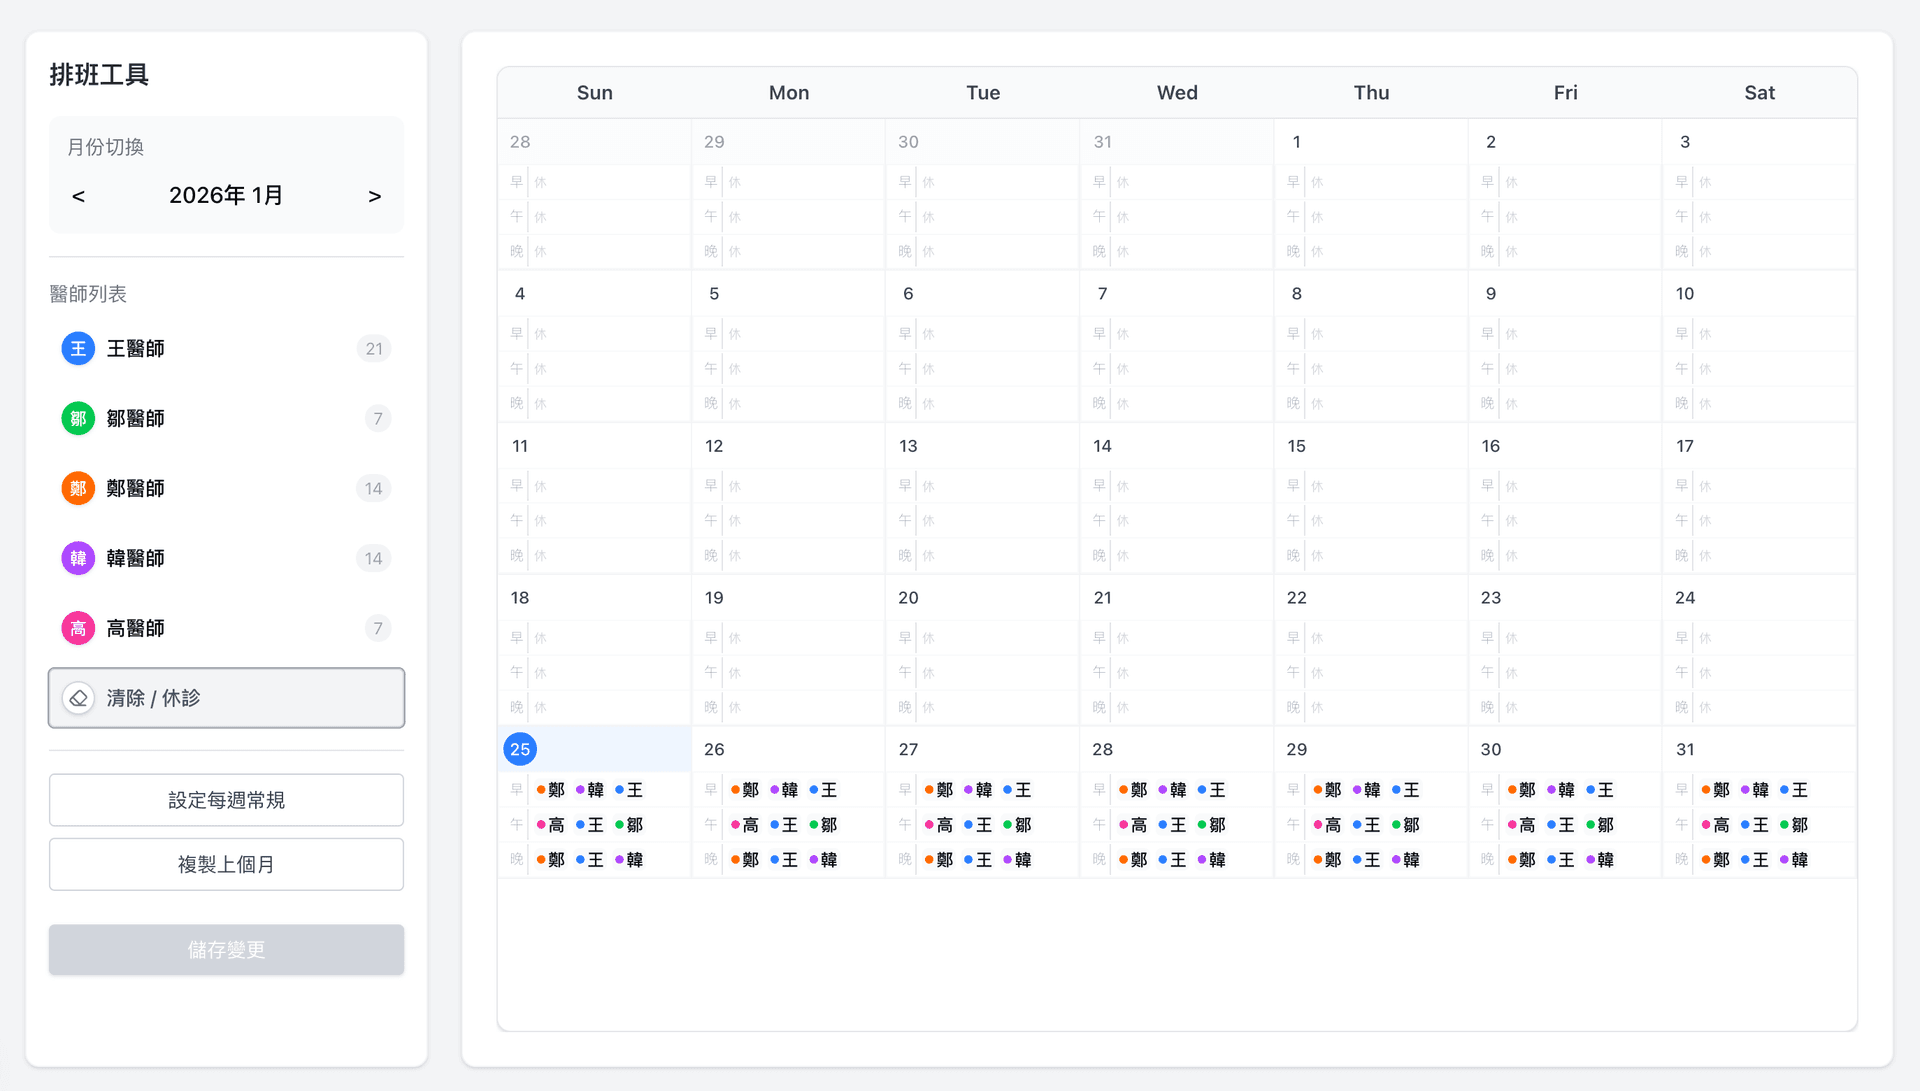
Task: Click the 複製上個月 copy last month button
Action: click(226, 864)
